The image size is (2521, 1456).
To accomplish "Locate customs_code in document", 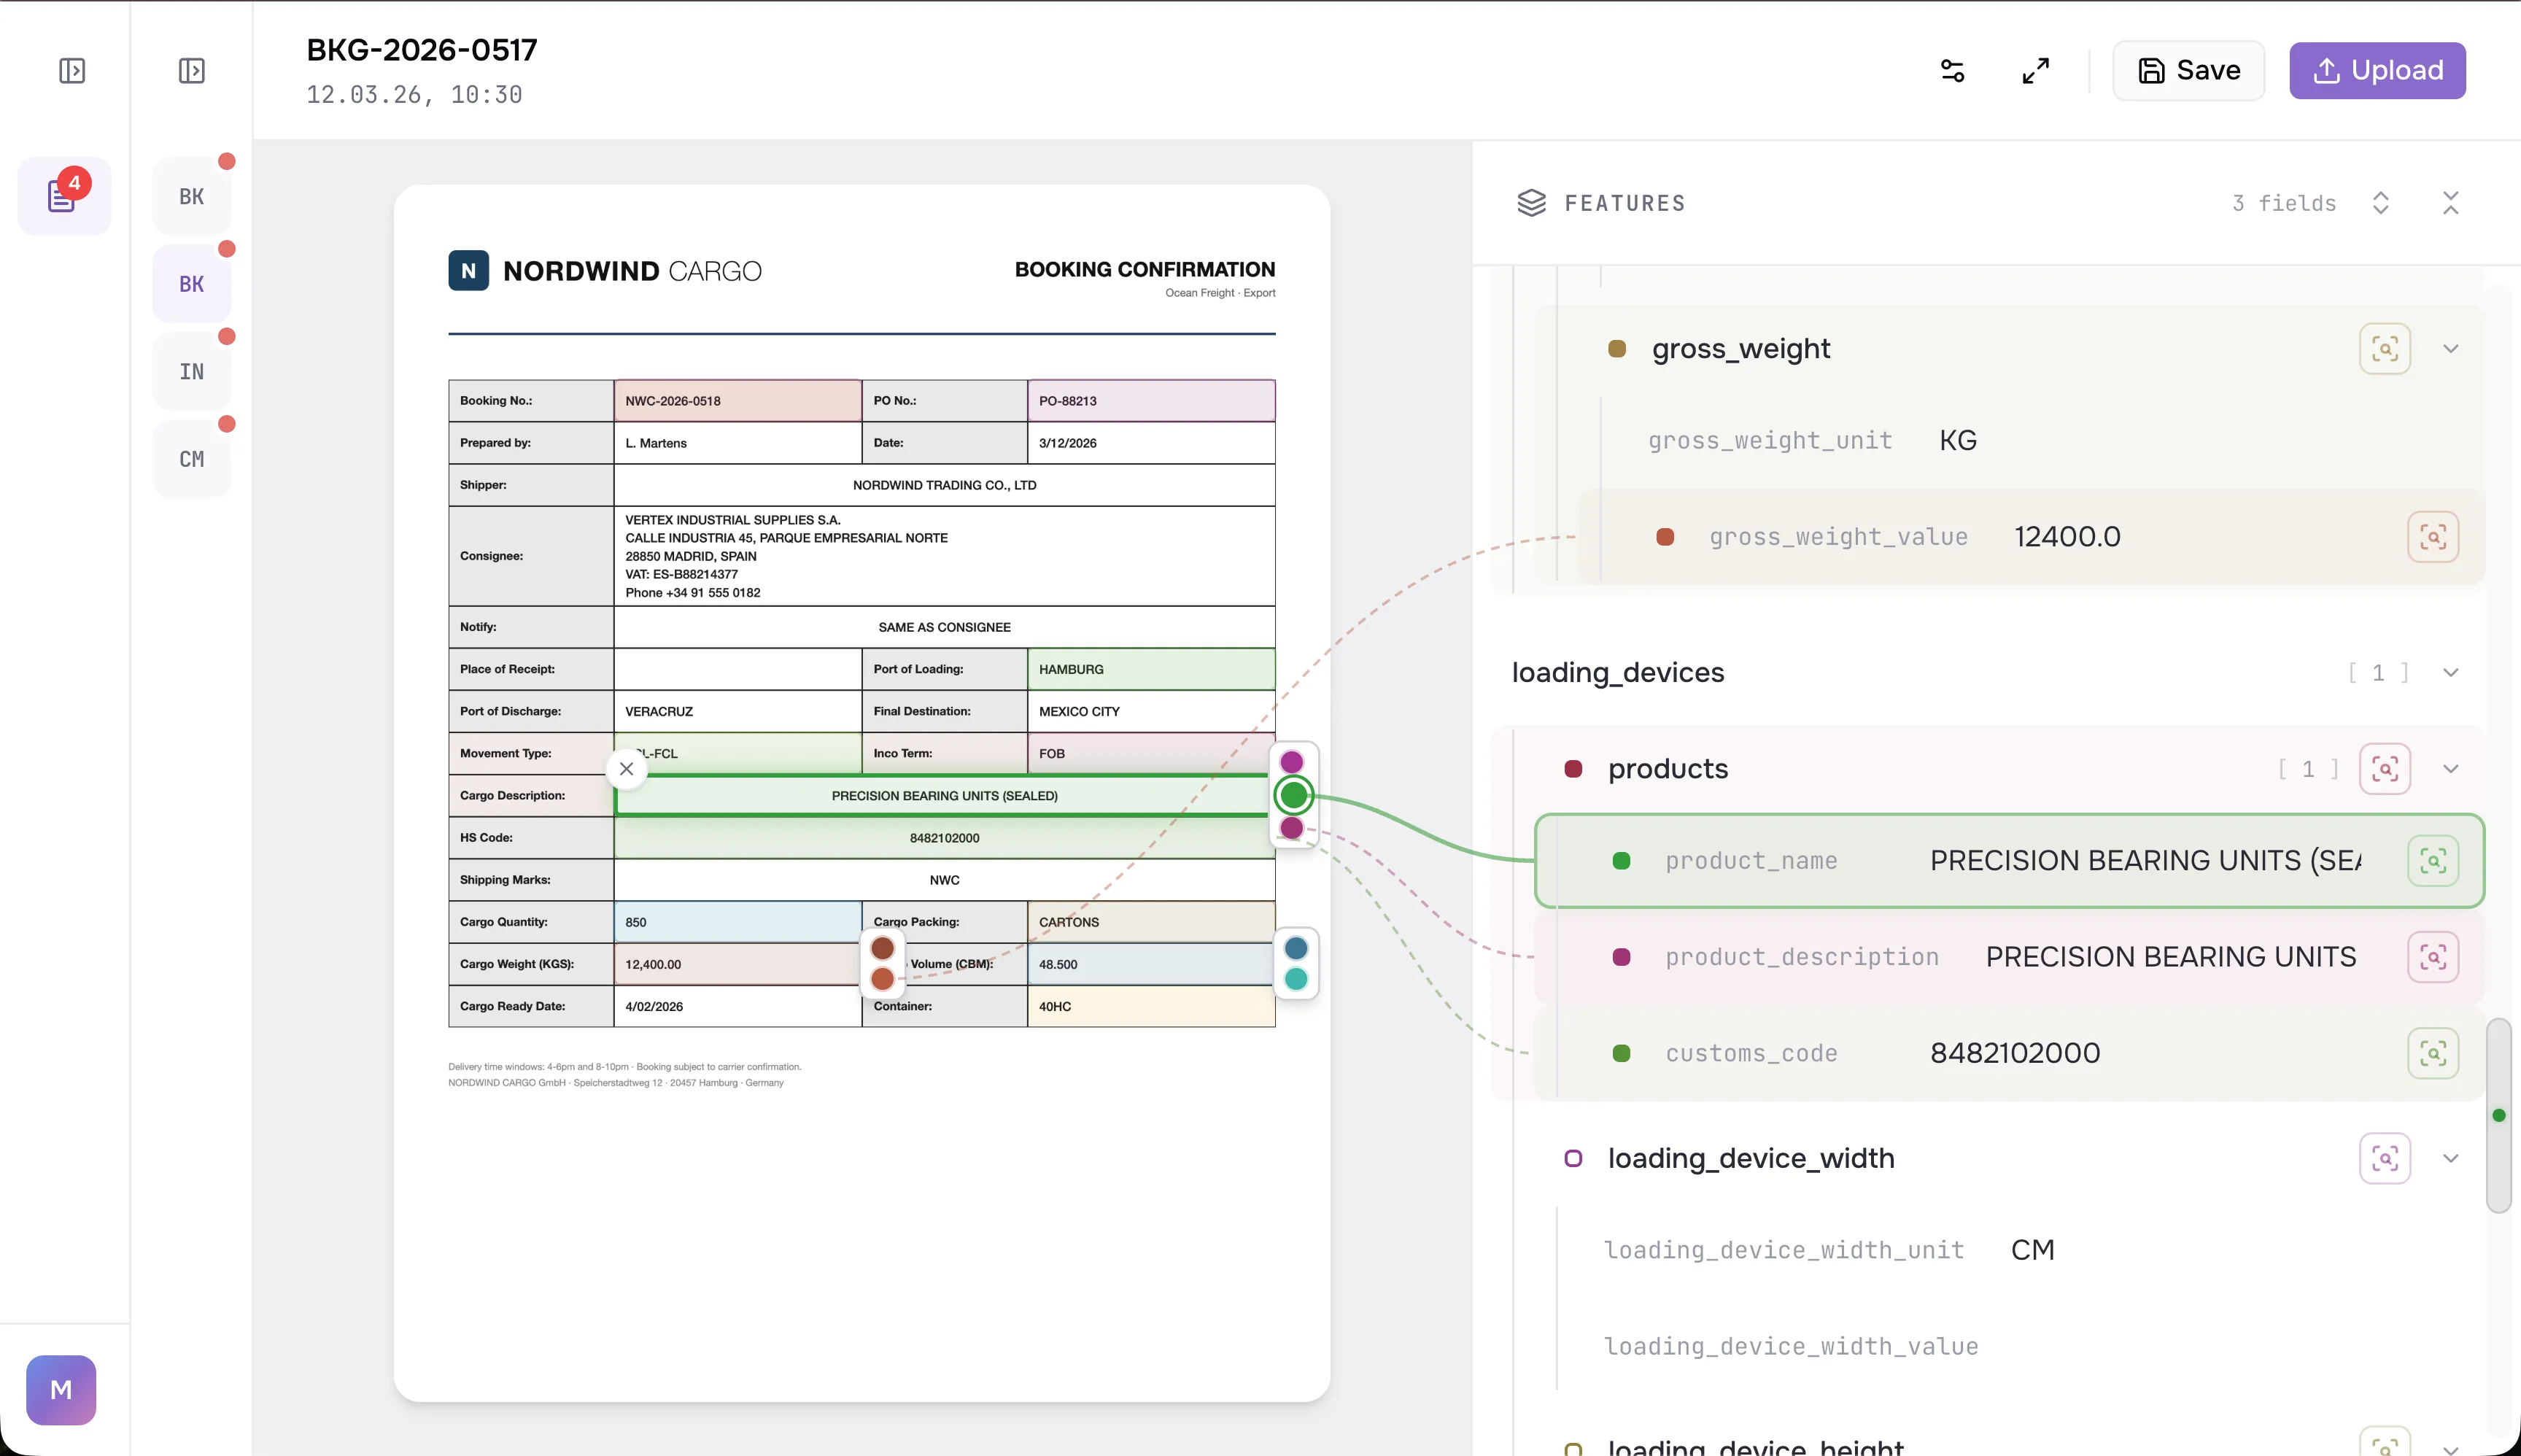I will tap(2433, 1053).
